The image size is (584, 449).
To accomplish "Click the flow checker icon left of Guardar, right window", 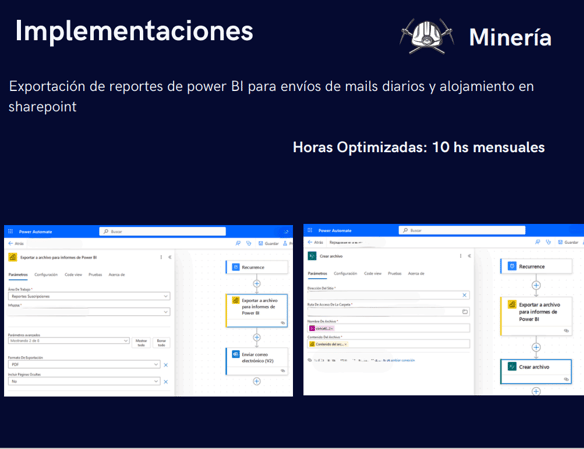I will coord(548,242).
